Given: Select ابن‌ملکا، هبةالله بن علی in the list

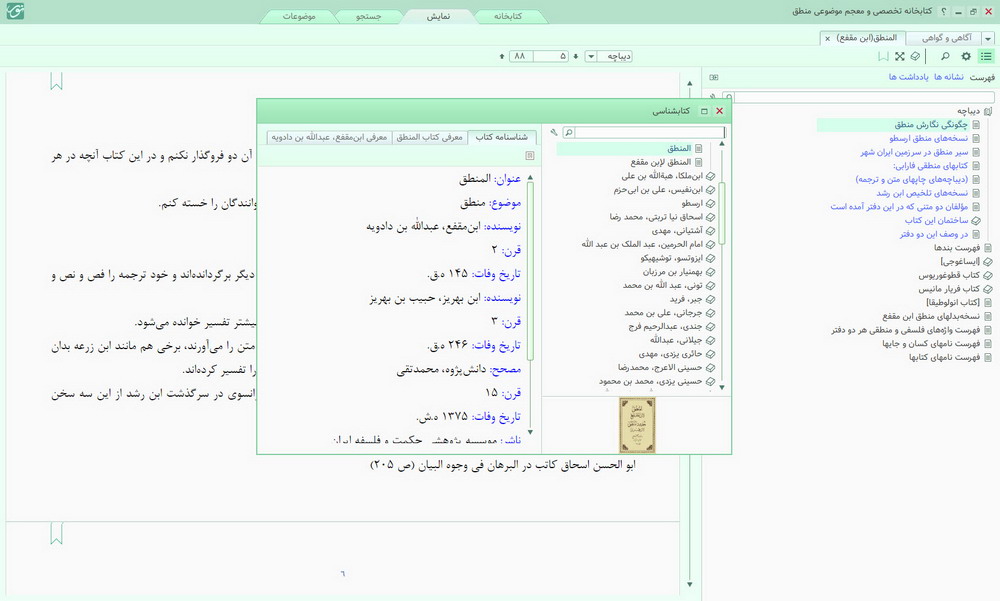Looking at the screenshot, I should click(662, 175).
